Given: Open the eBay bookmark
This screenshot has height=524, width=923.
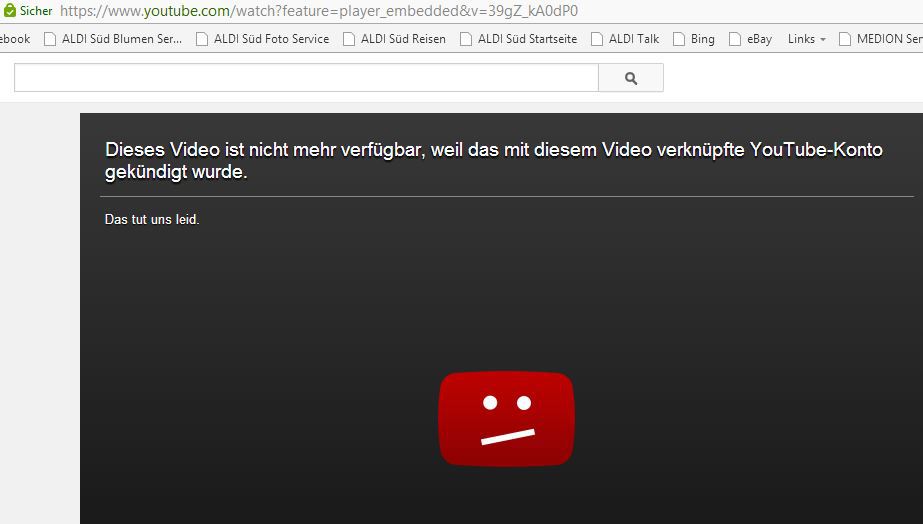Looking at the screenshot, I should [x=751, y=39].
